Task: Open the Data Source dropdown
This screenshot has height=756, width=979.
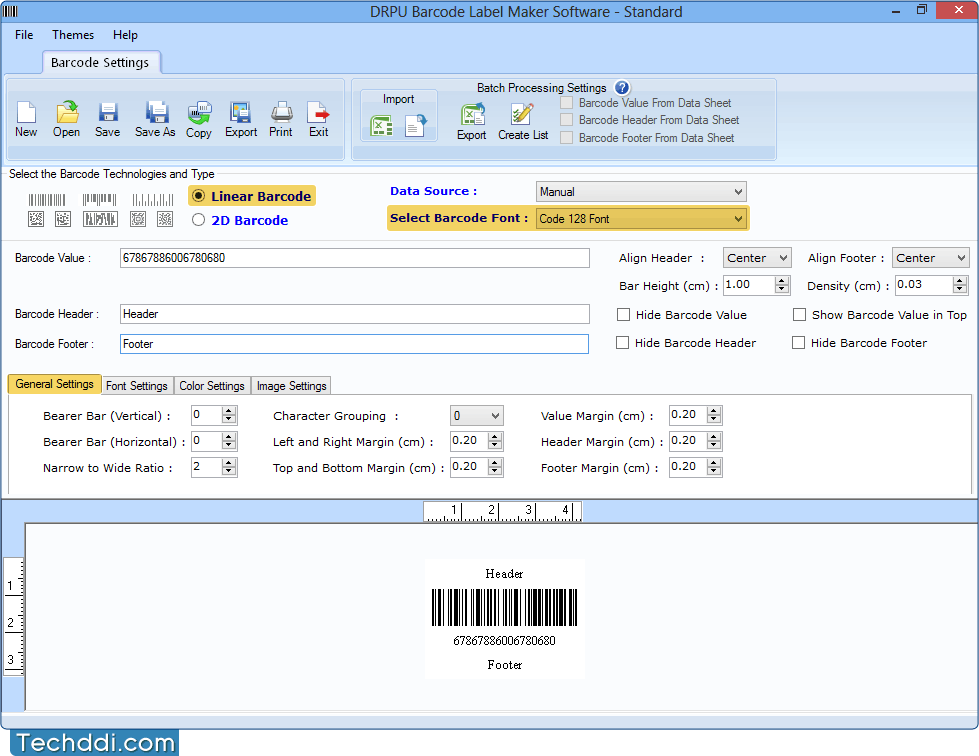Action: [x=641, y=192]
